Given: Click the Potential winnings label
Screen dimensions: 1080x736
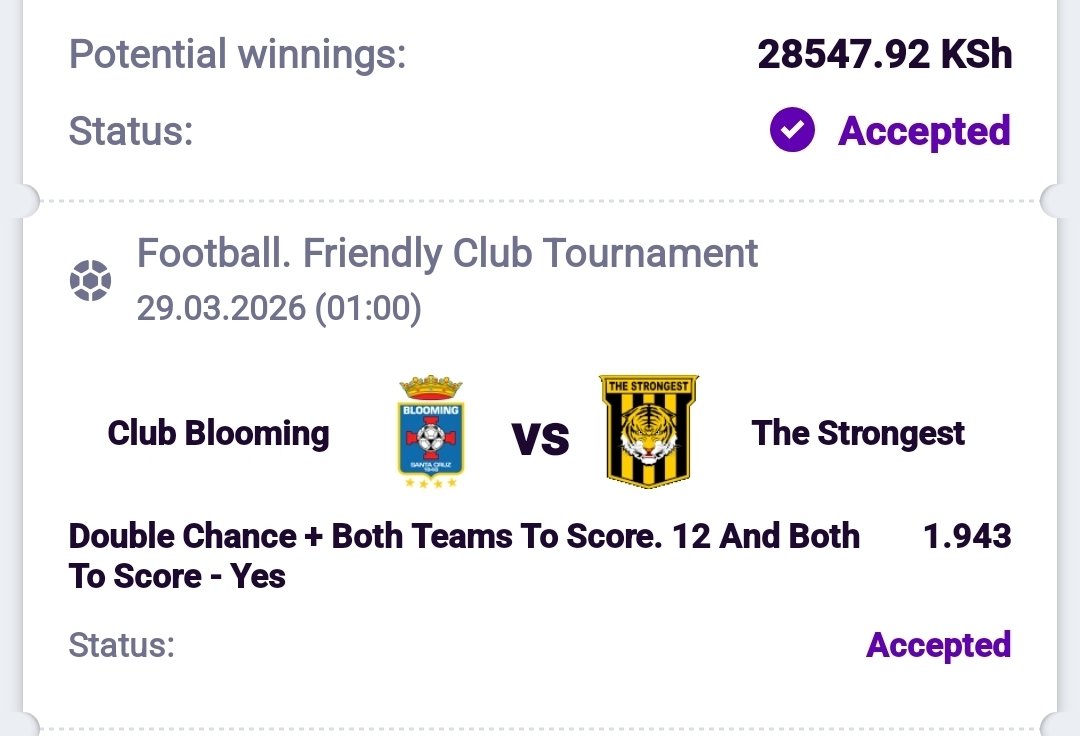Looking at the screenshot, I should pyautogui.click(x=237, y=54).
